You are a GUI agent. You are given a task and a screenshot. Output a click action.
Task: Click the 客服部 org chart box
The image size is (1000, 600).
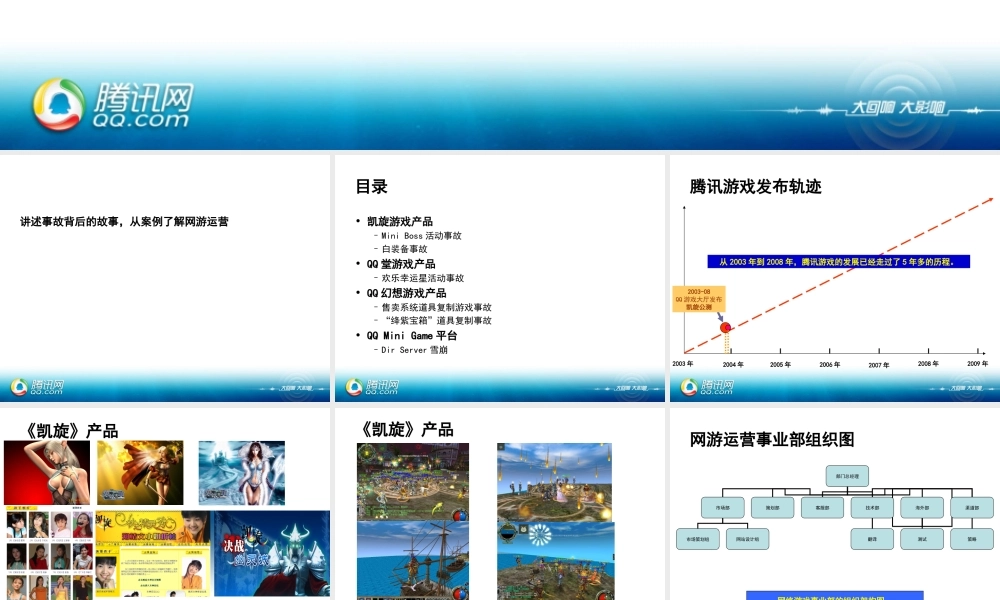pyautogui.click(x=823, y=508)
